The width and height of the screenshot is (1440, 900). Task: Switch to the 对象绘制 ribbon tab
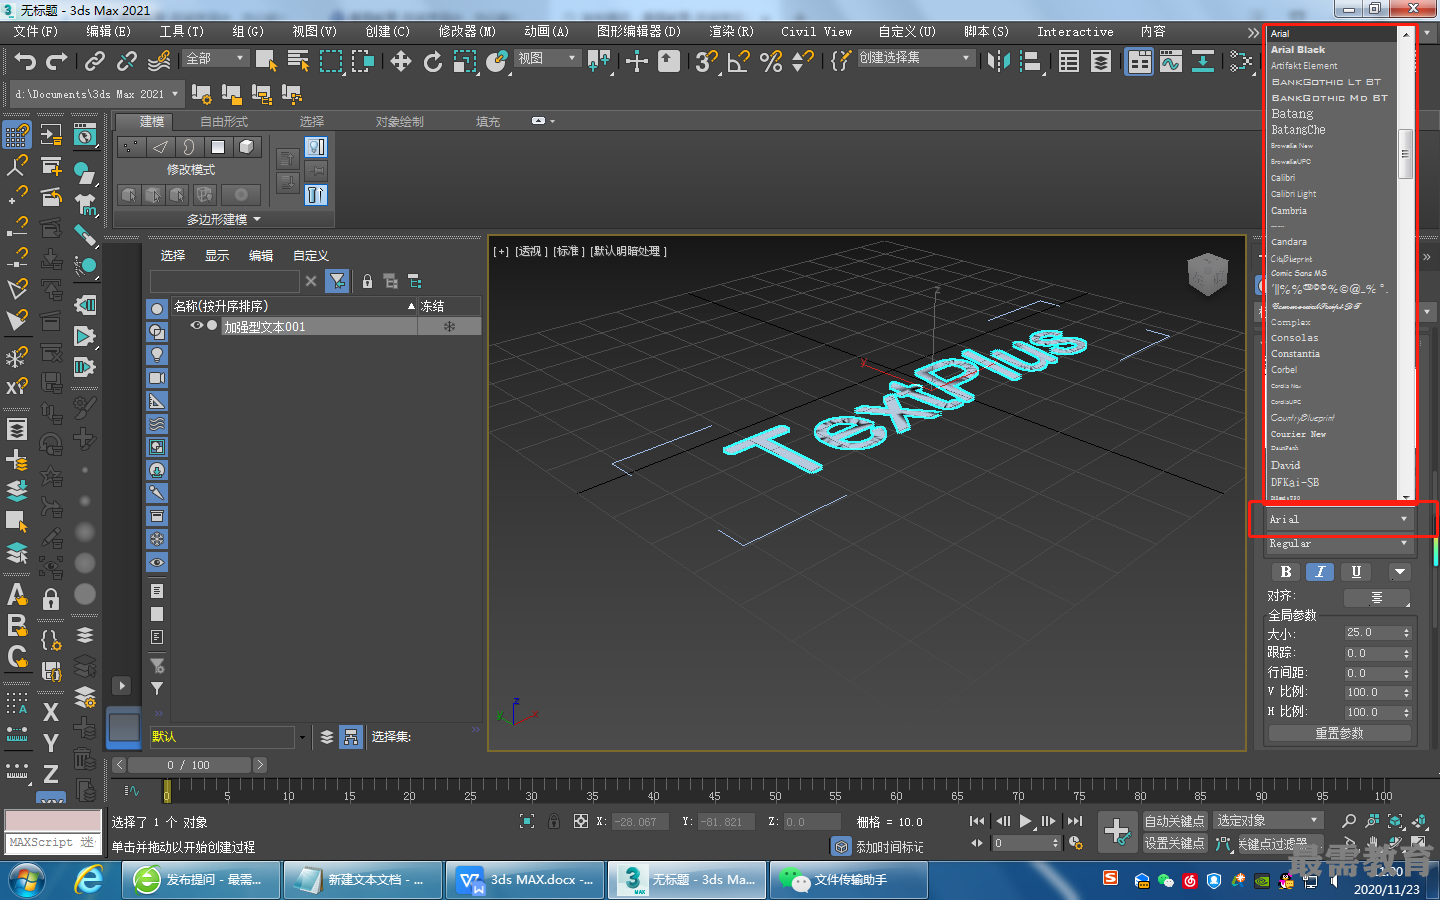click(400, 122)
